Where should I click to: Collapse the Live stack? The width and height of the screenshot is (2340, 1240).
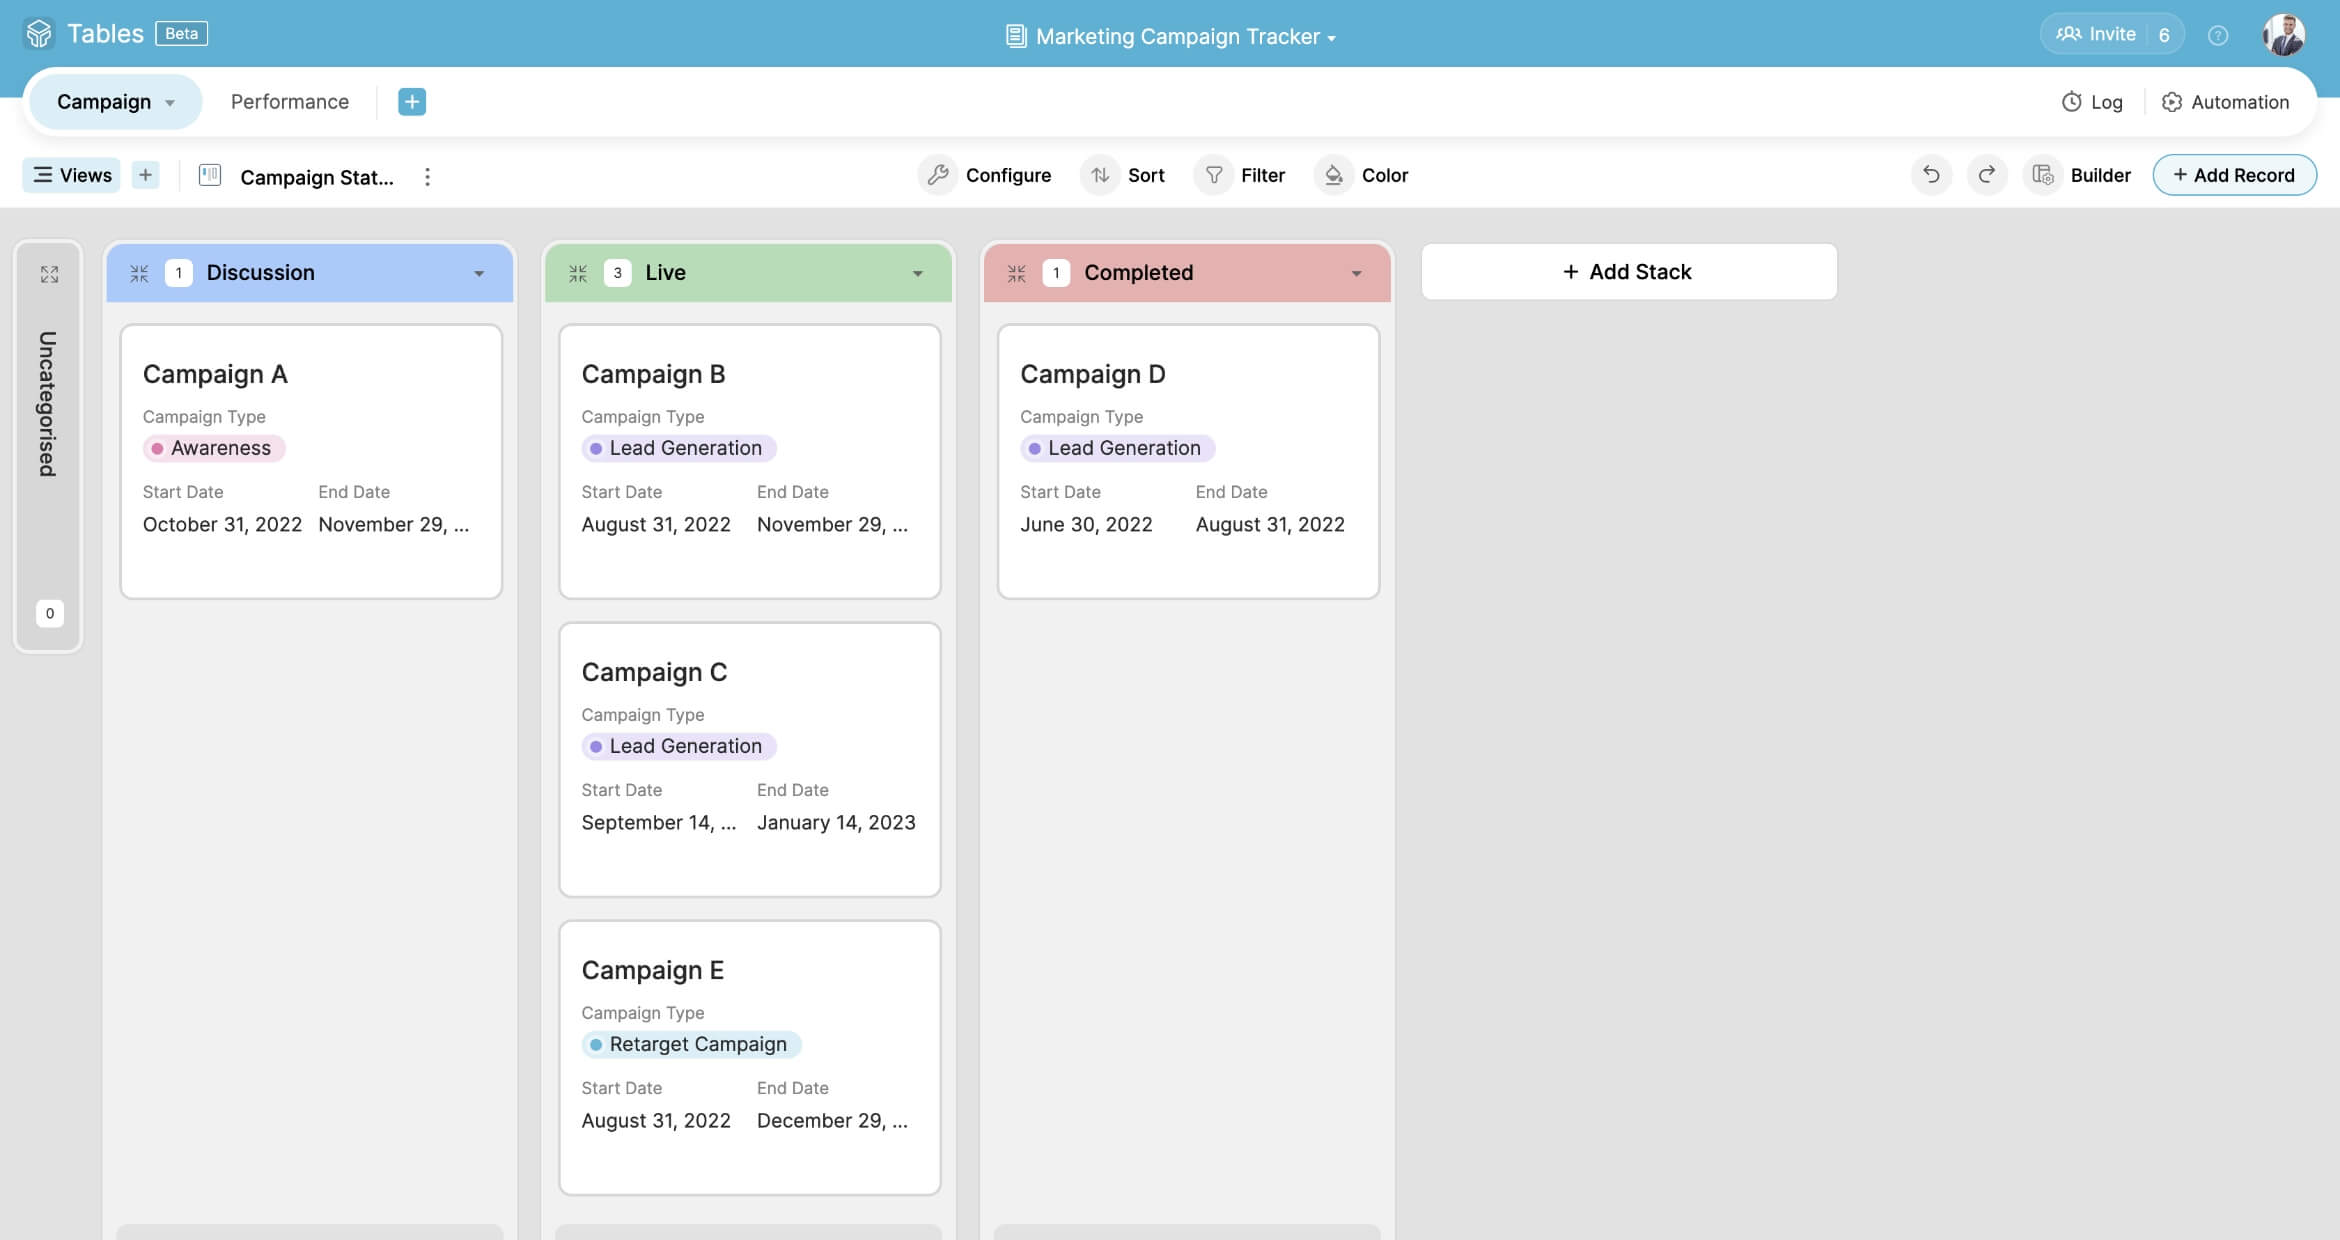point(578,273)
